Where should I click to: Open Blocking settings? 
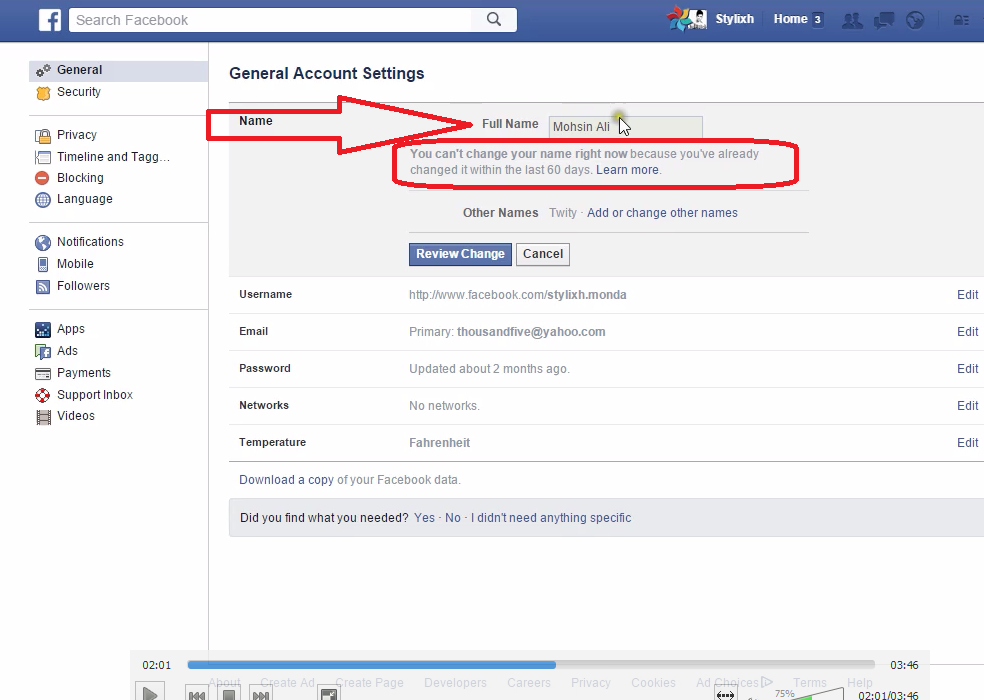tap(80, 178)
